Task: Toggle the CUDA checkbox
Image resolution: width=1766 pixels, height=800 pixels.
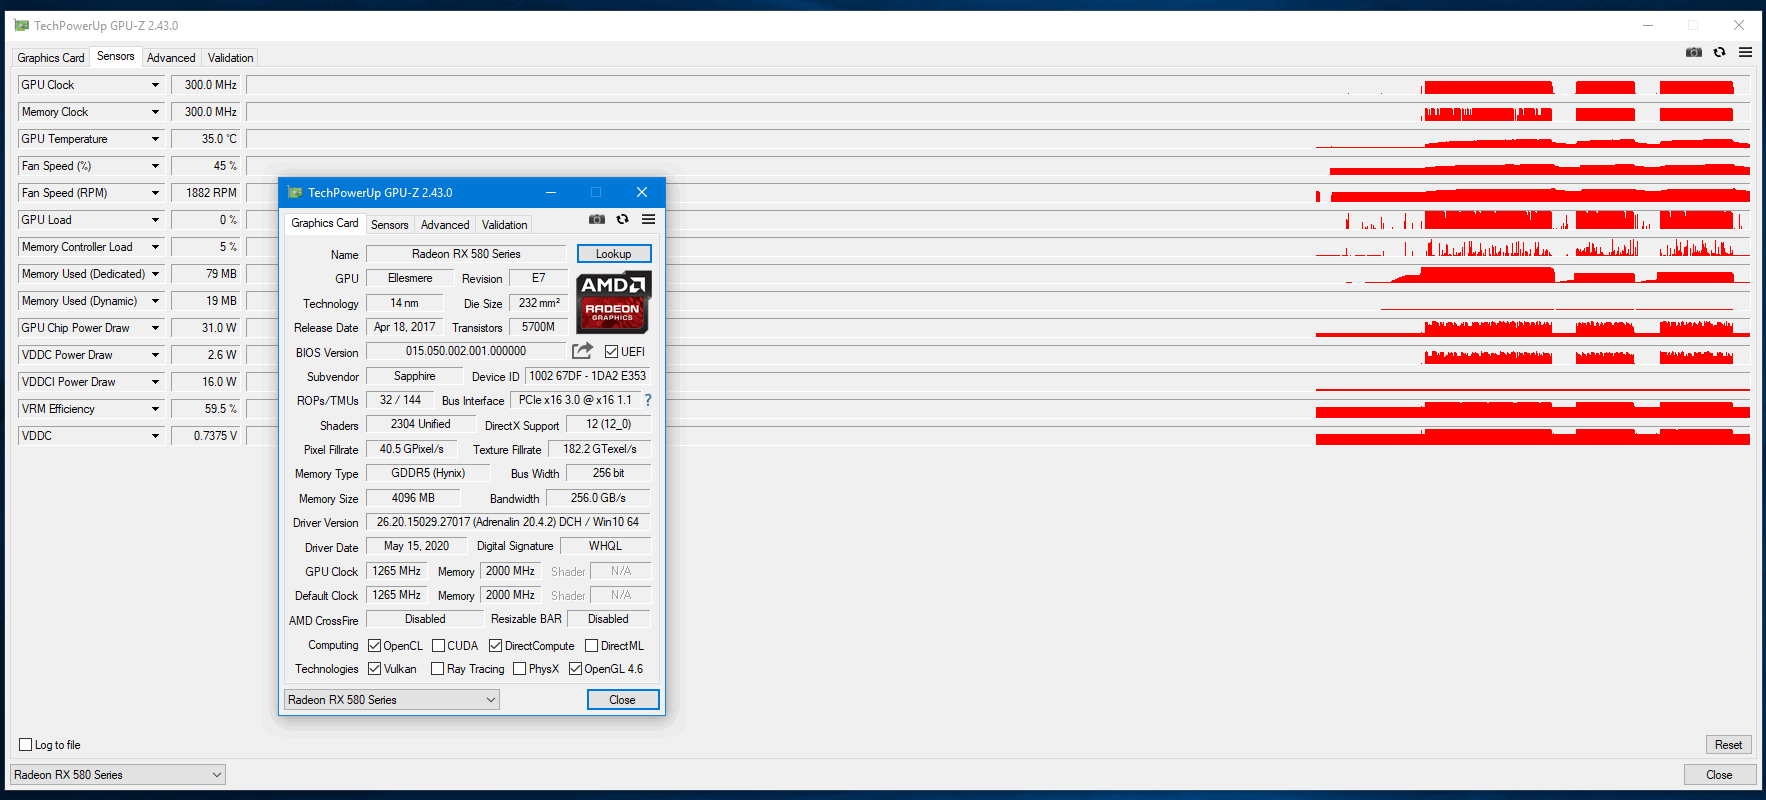Action: [438, 646]
